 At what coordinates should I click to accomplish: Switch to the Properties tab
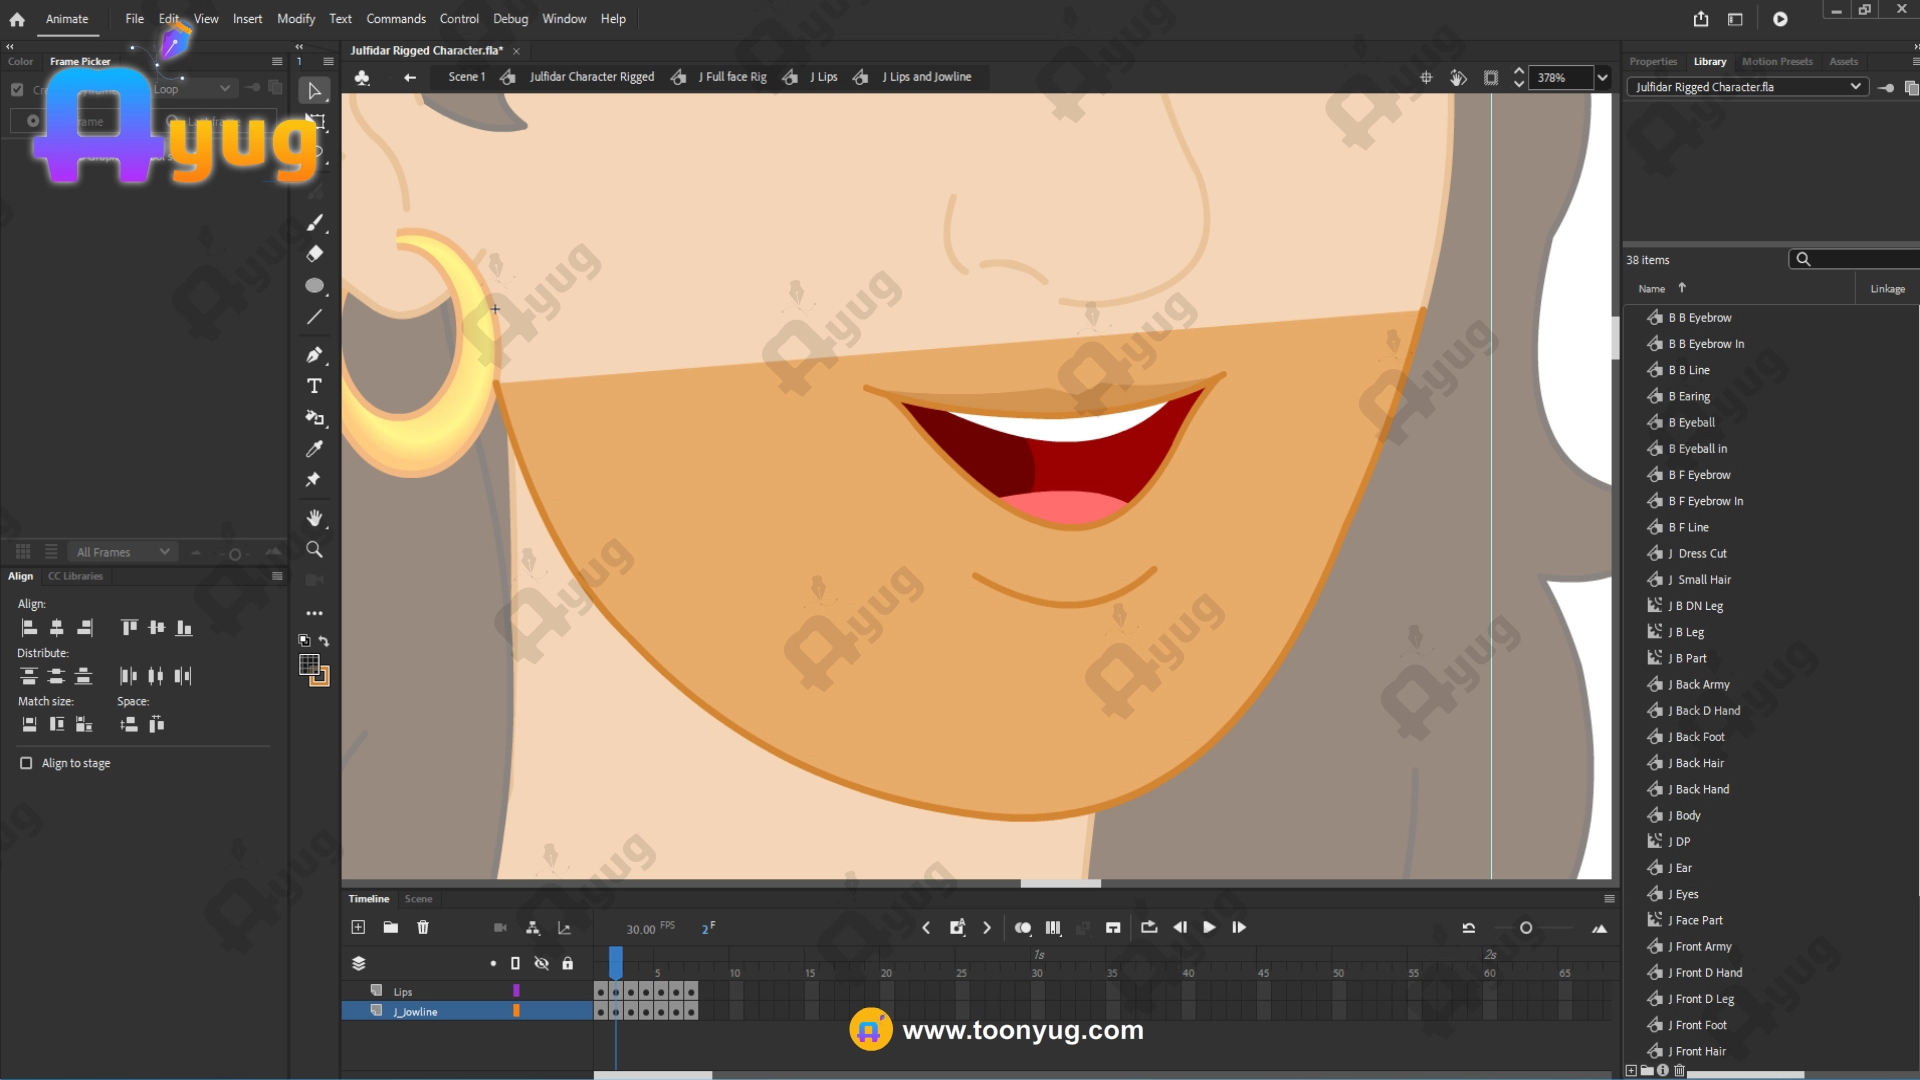coord(1652,62)
